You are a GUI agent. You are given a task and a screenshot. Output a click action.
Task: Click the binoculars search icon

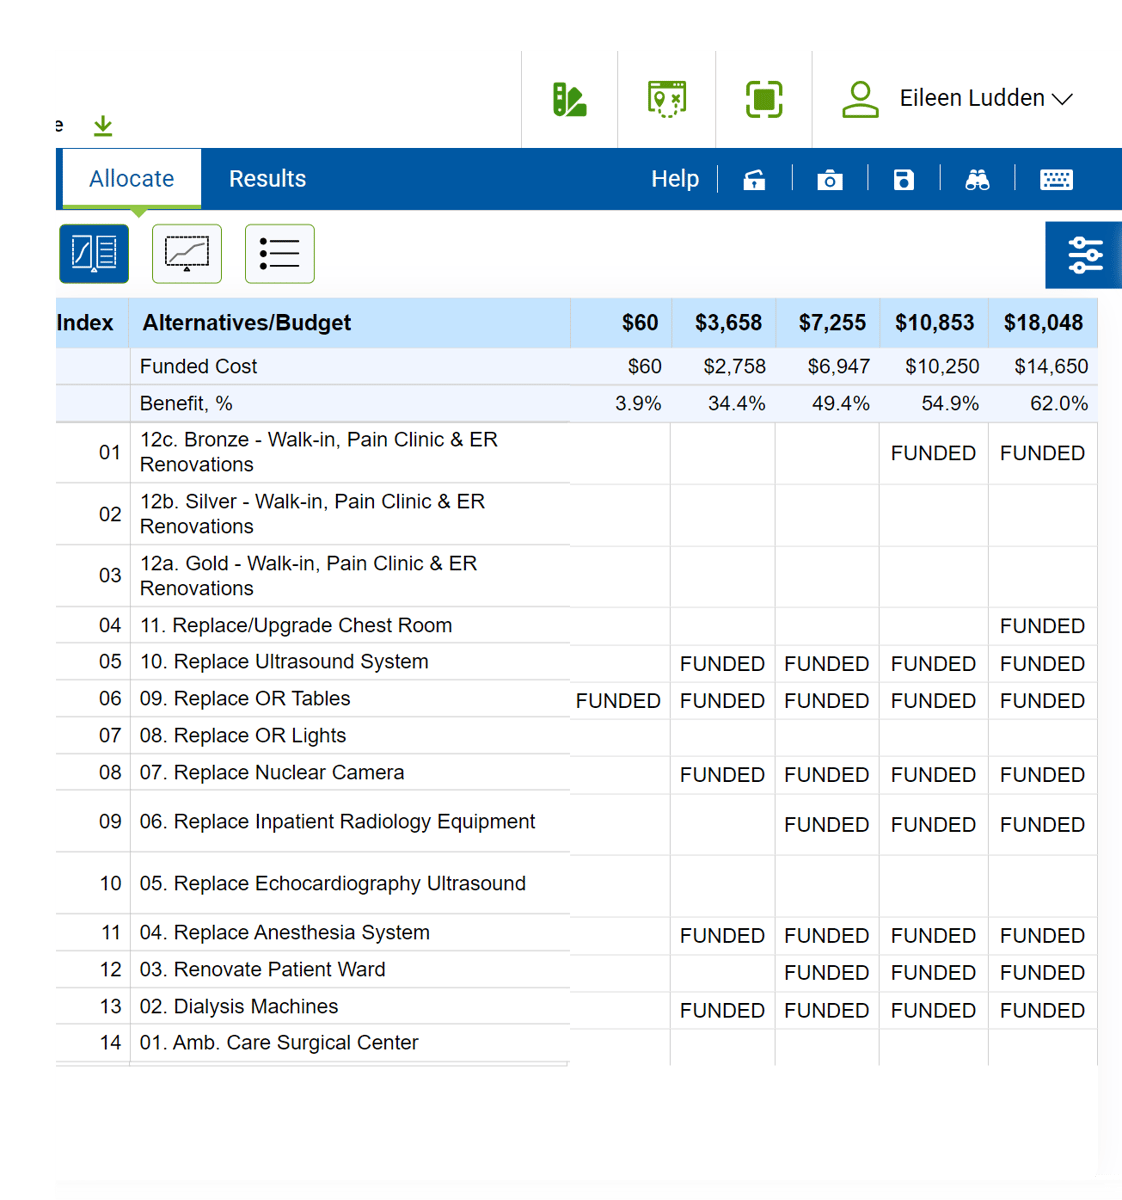click(977, 180)
